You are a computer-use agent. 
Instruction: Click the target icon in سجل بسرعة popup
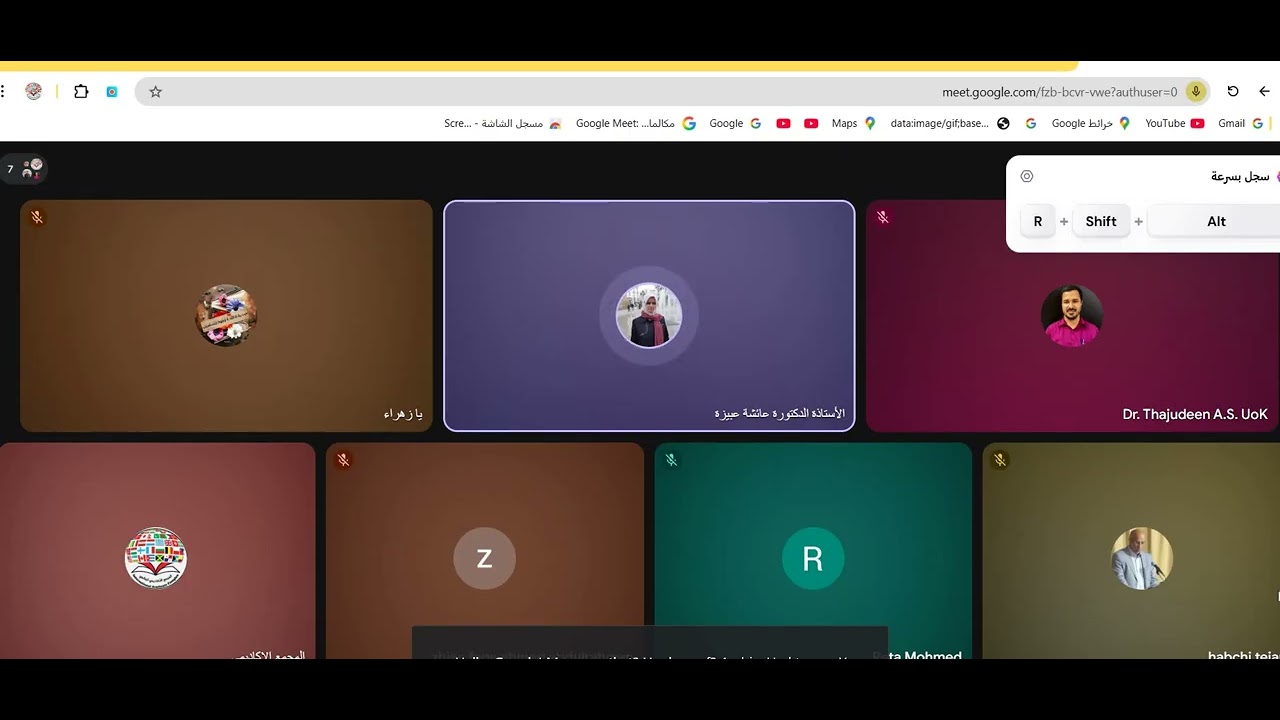point(1026,176)
